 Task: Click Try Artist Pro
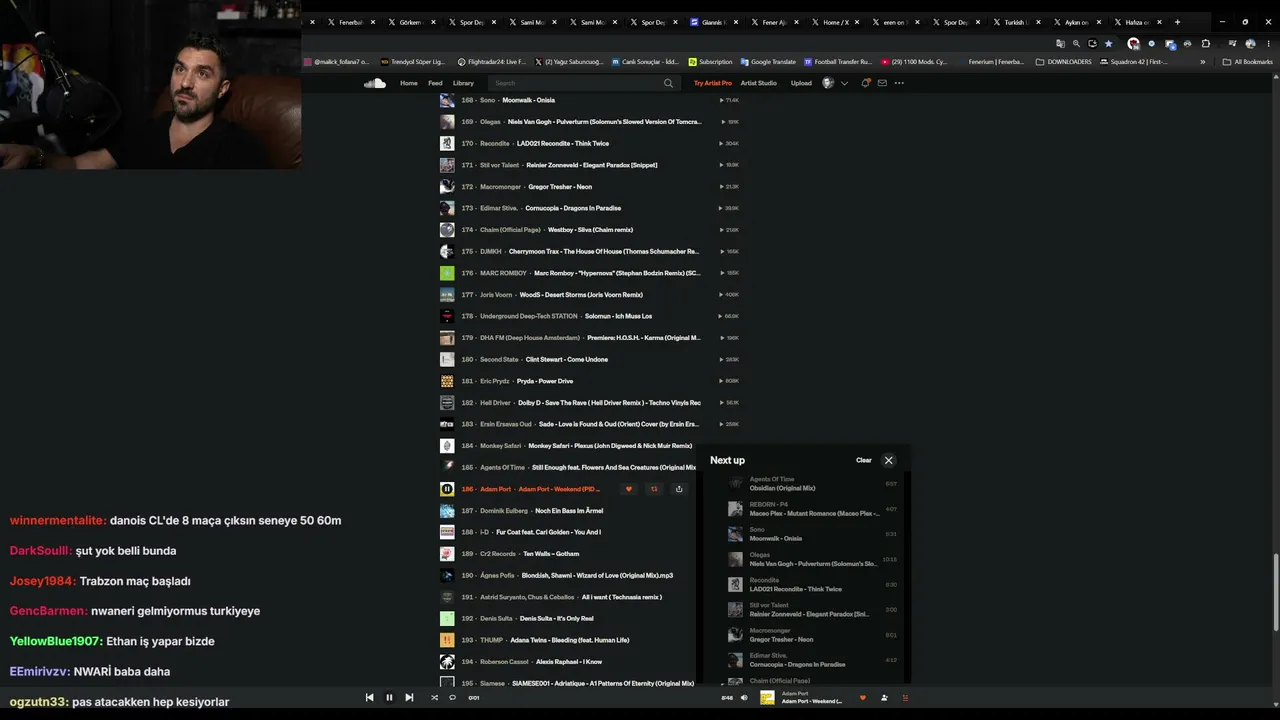(x=713, y=83)
